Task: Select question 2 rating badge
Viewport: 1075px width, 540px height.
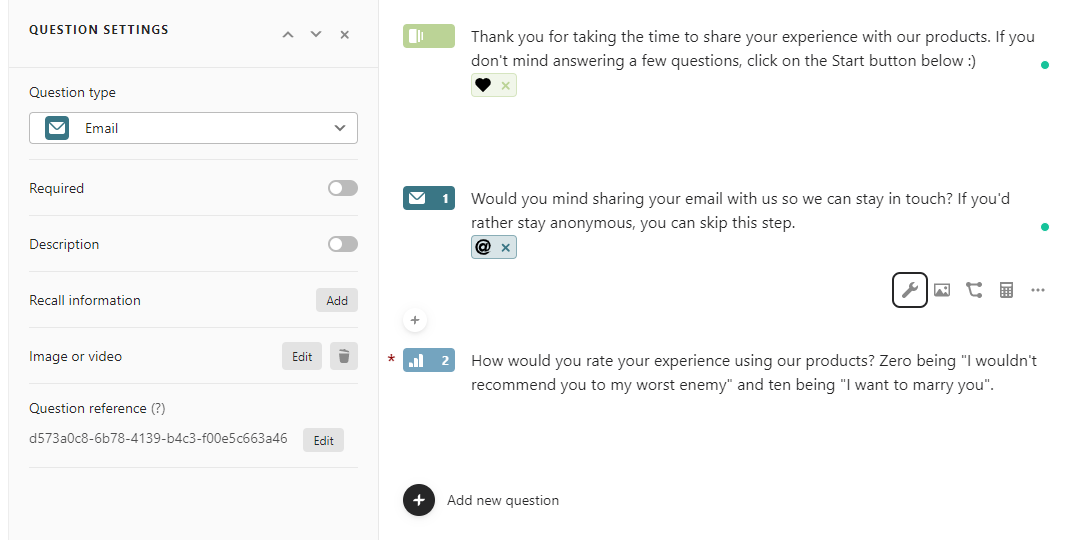Action: pyautogui.click(x=428, y=360)
